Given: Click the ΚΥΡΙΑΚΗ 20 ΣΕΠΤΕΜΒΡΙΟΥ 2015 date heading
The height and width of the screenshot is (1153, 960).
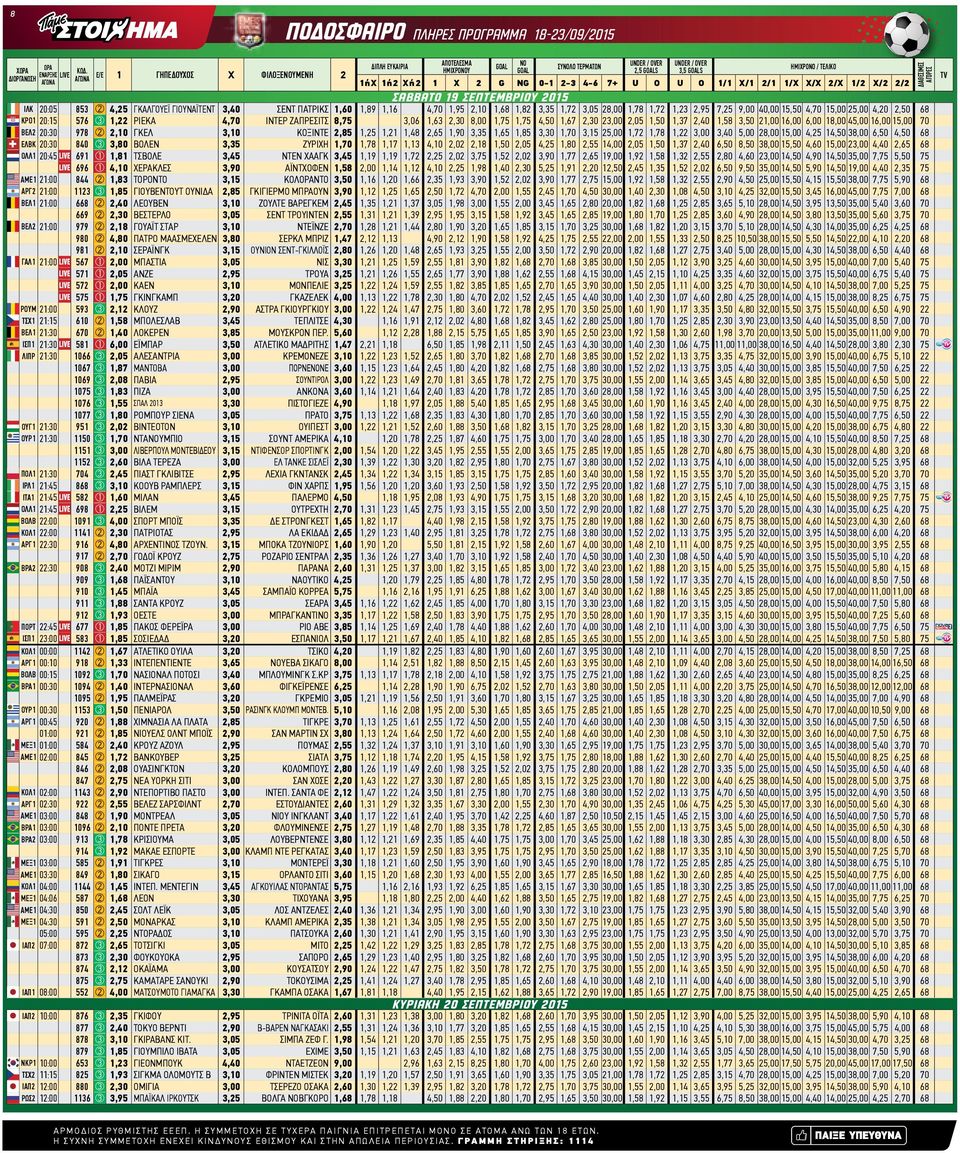Looking at the screenshot, I should pyautogui.click(x=479, y=1004).
